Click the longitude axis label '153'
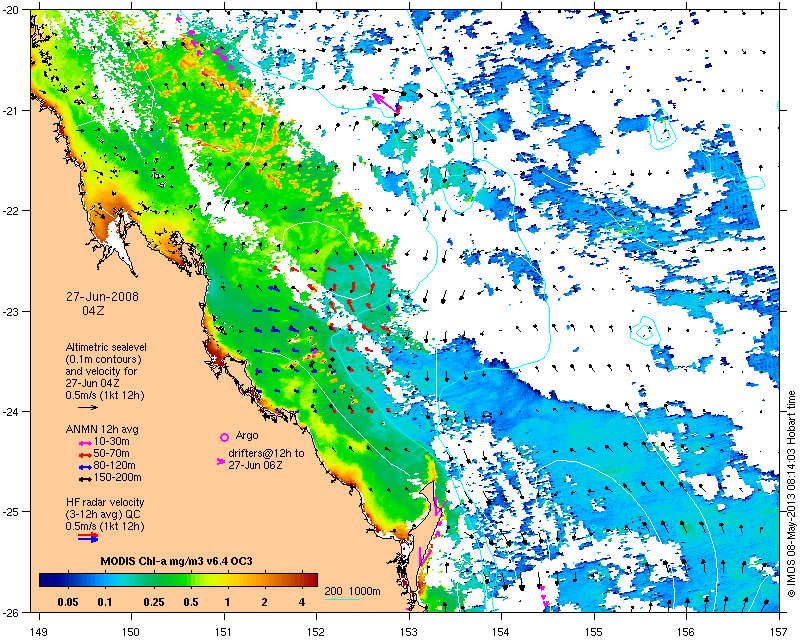Image resolution: width=800 pixels, height=640 pixels. (409, 632)
